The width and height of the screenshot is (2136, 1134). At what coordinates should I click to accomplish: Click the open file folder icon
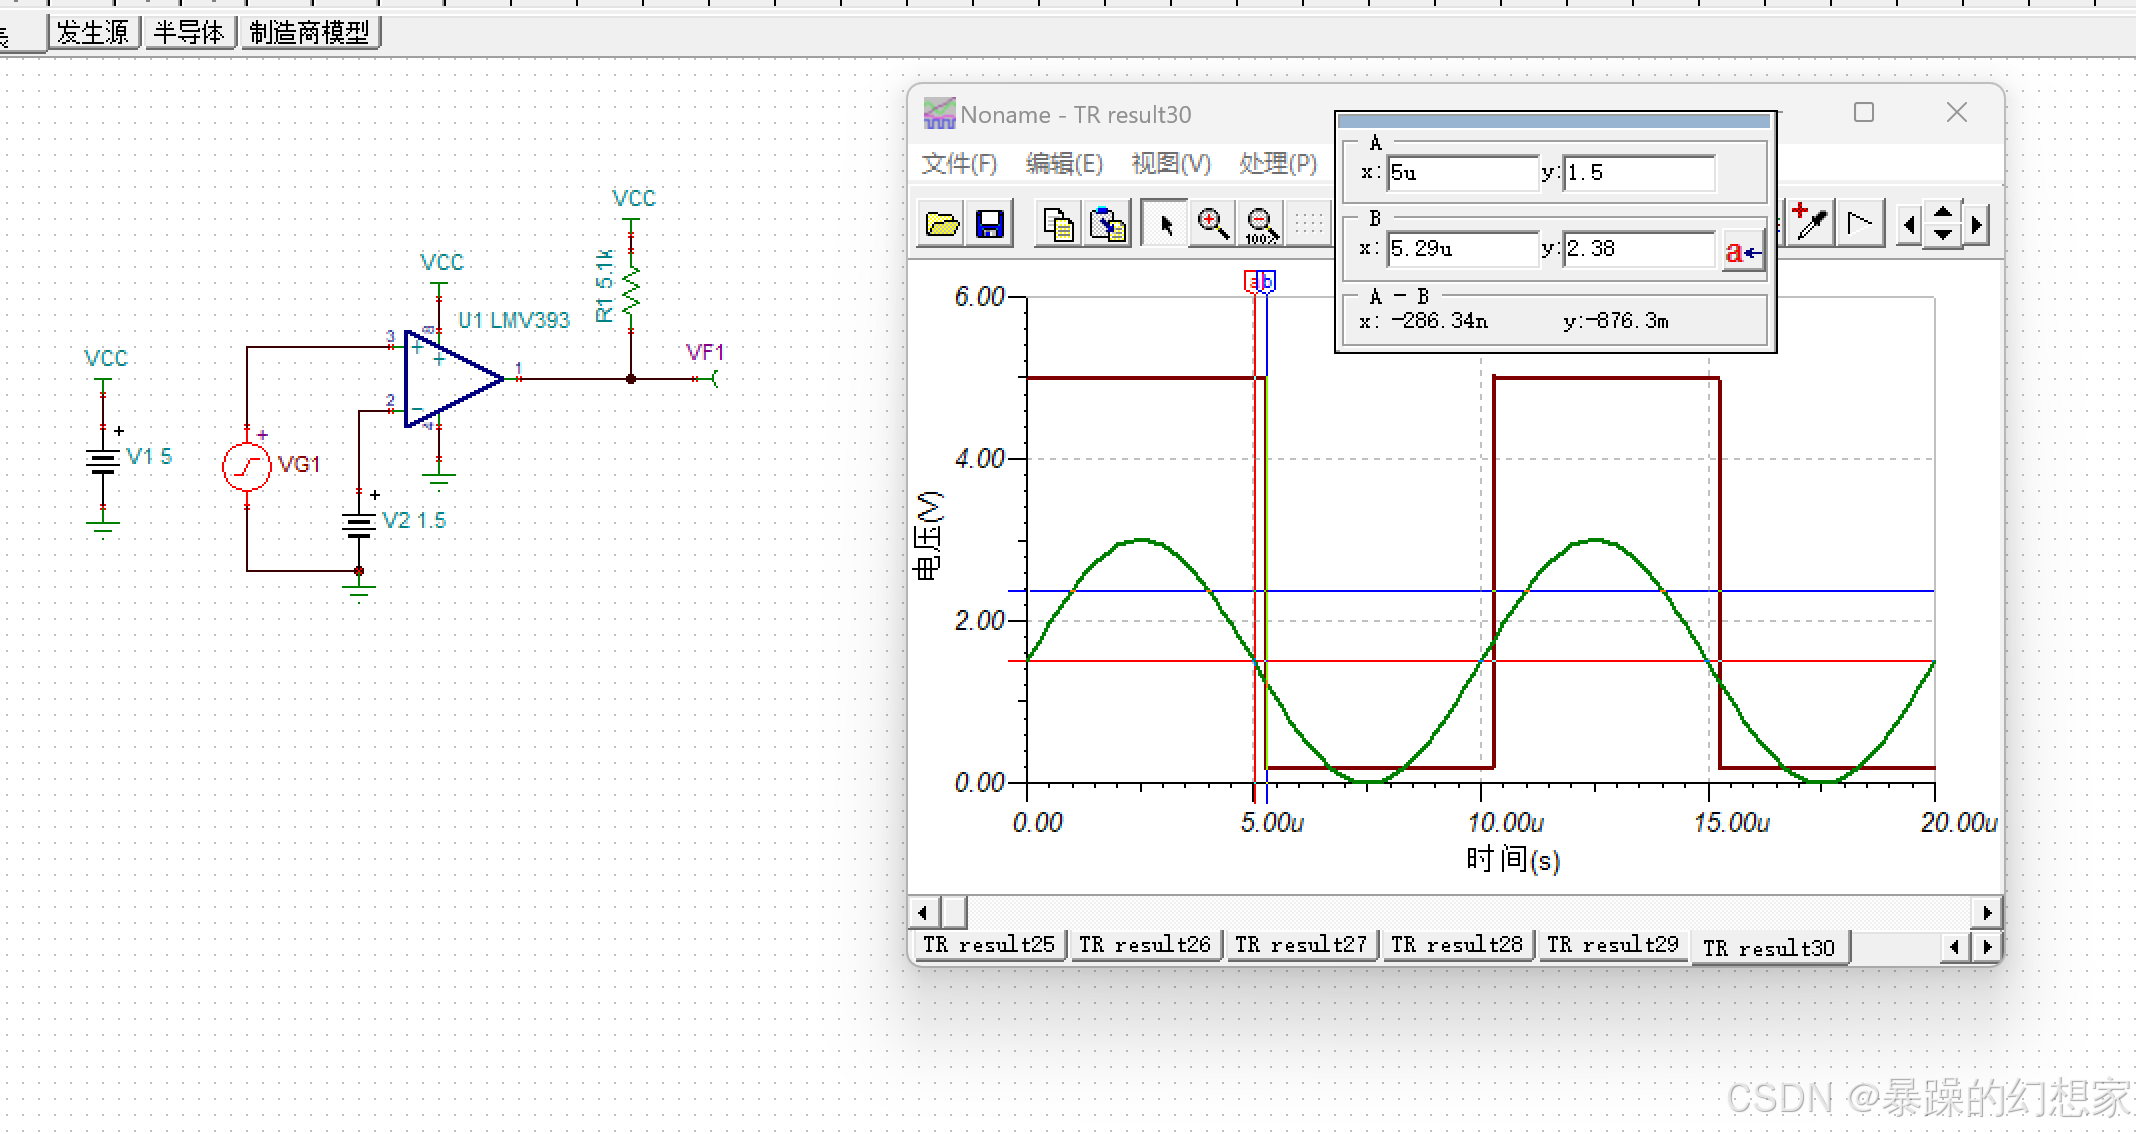coord(941,224)
